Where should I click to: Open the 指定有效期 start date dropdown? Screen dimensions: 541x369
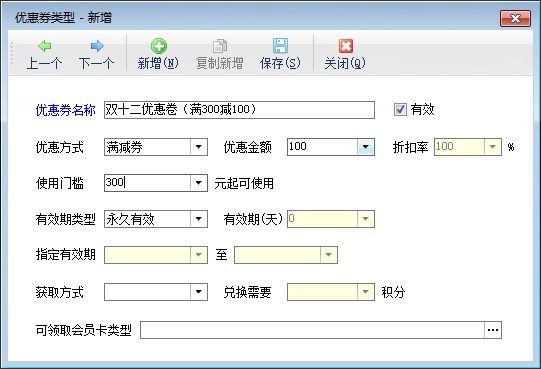click(x=198, y=255)
